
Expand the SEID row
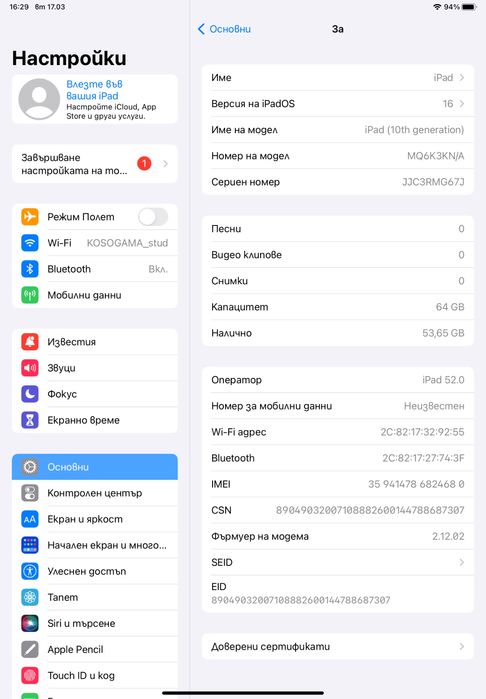[x=338, y=563]
